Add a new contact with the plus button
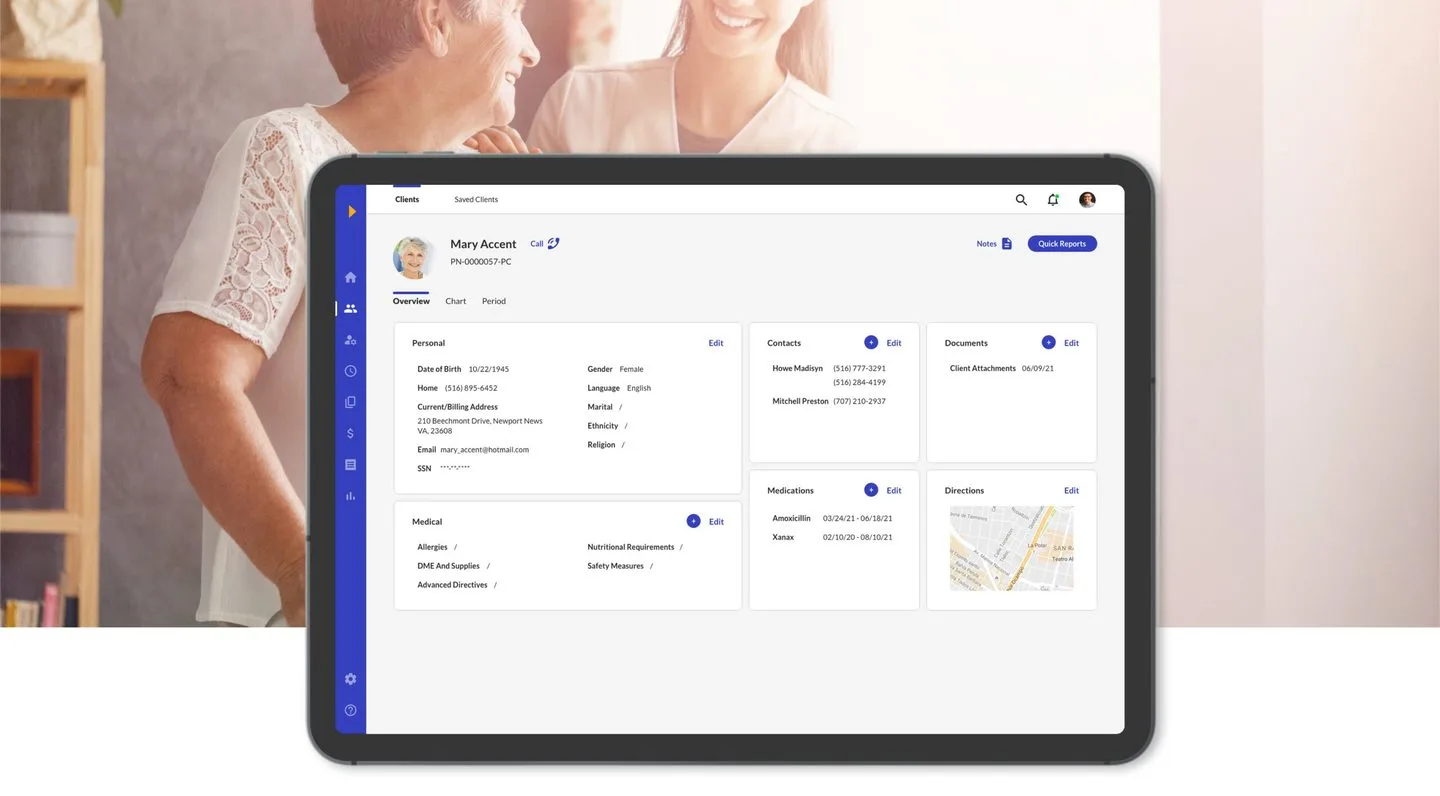The image size is (1440, 796). click(x=870, y=342)
